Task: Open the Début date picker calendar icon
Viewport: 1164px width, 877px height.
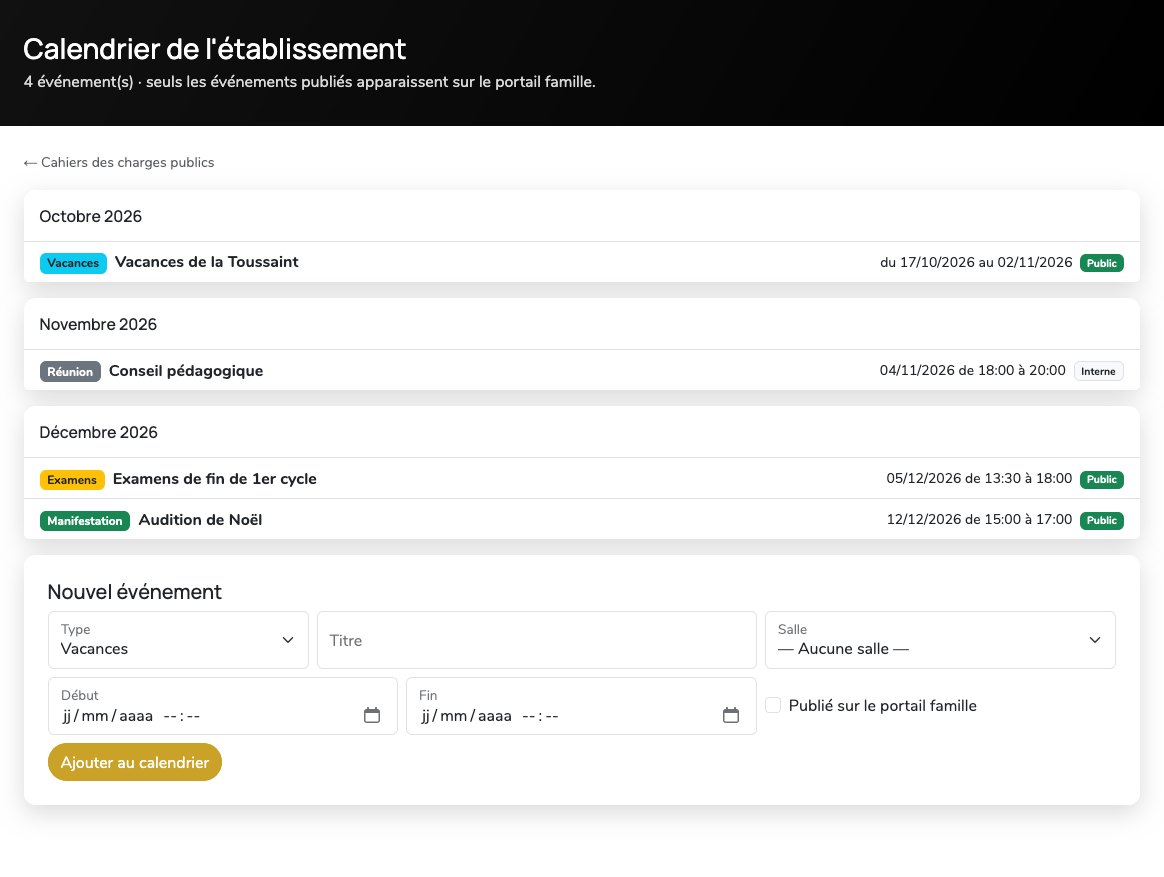Action: click(x=372, y=715)
